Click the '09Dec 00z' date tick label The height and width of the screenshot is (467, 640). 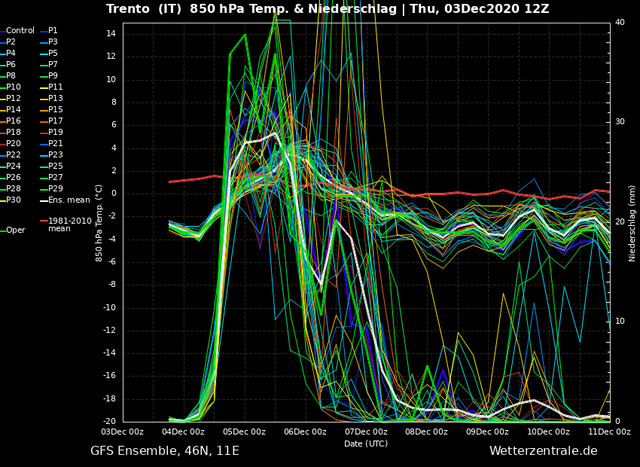(x=488, y=432)
